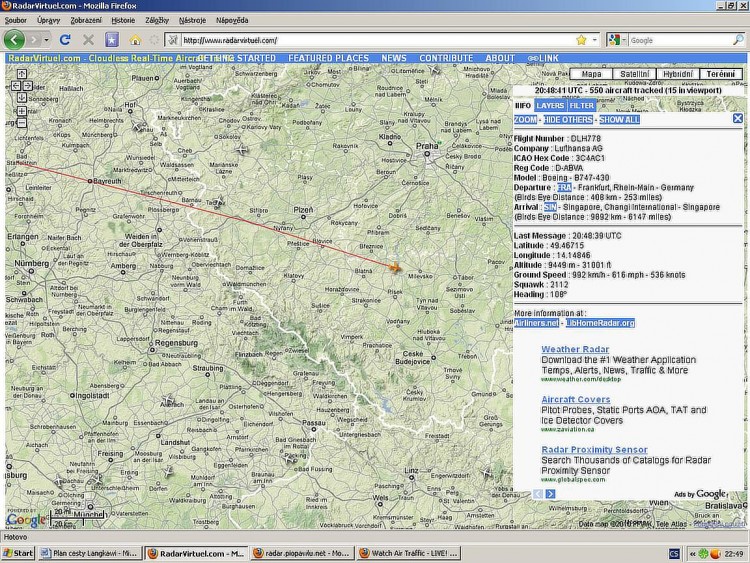
Task: Click the CS language indicator in tray
Action: pyautogui.click(x=674, y=553)
